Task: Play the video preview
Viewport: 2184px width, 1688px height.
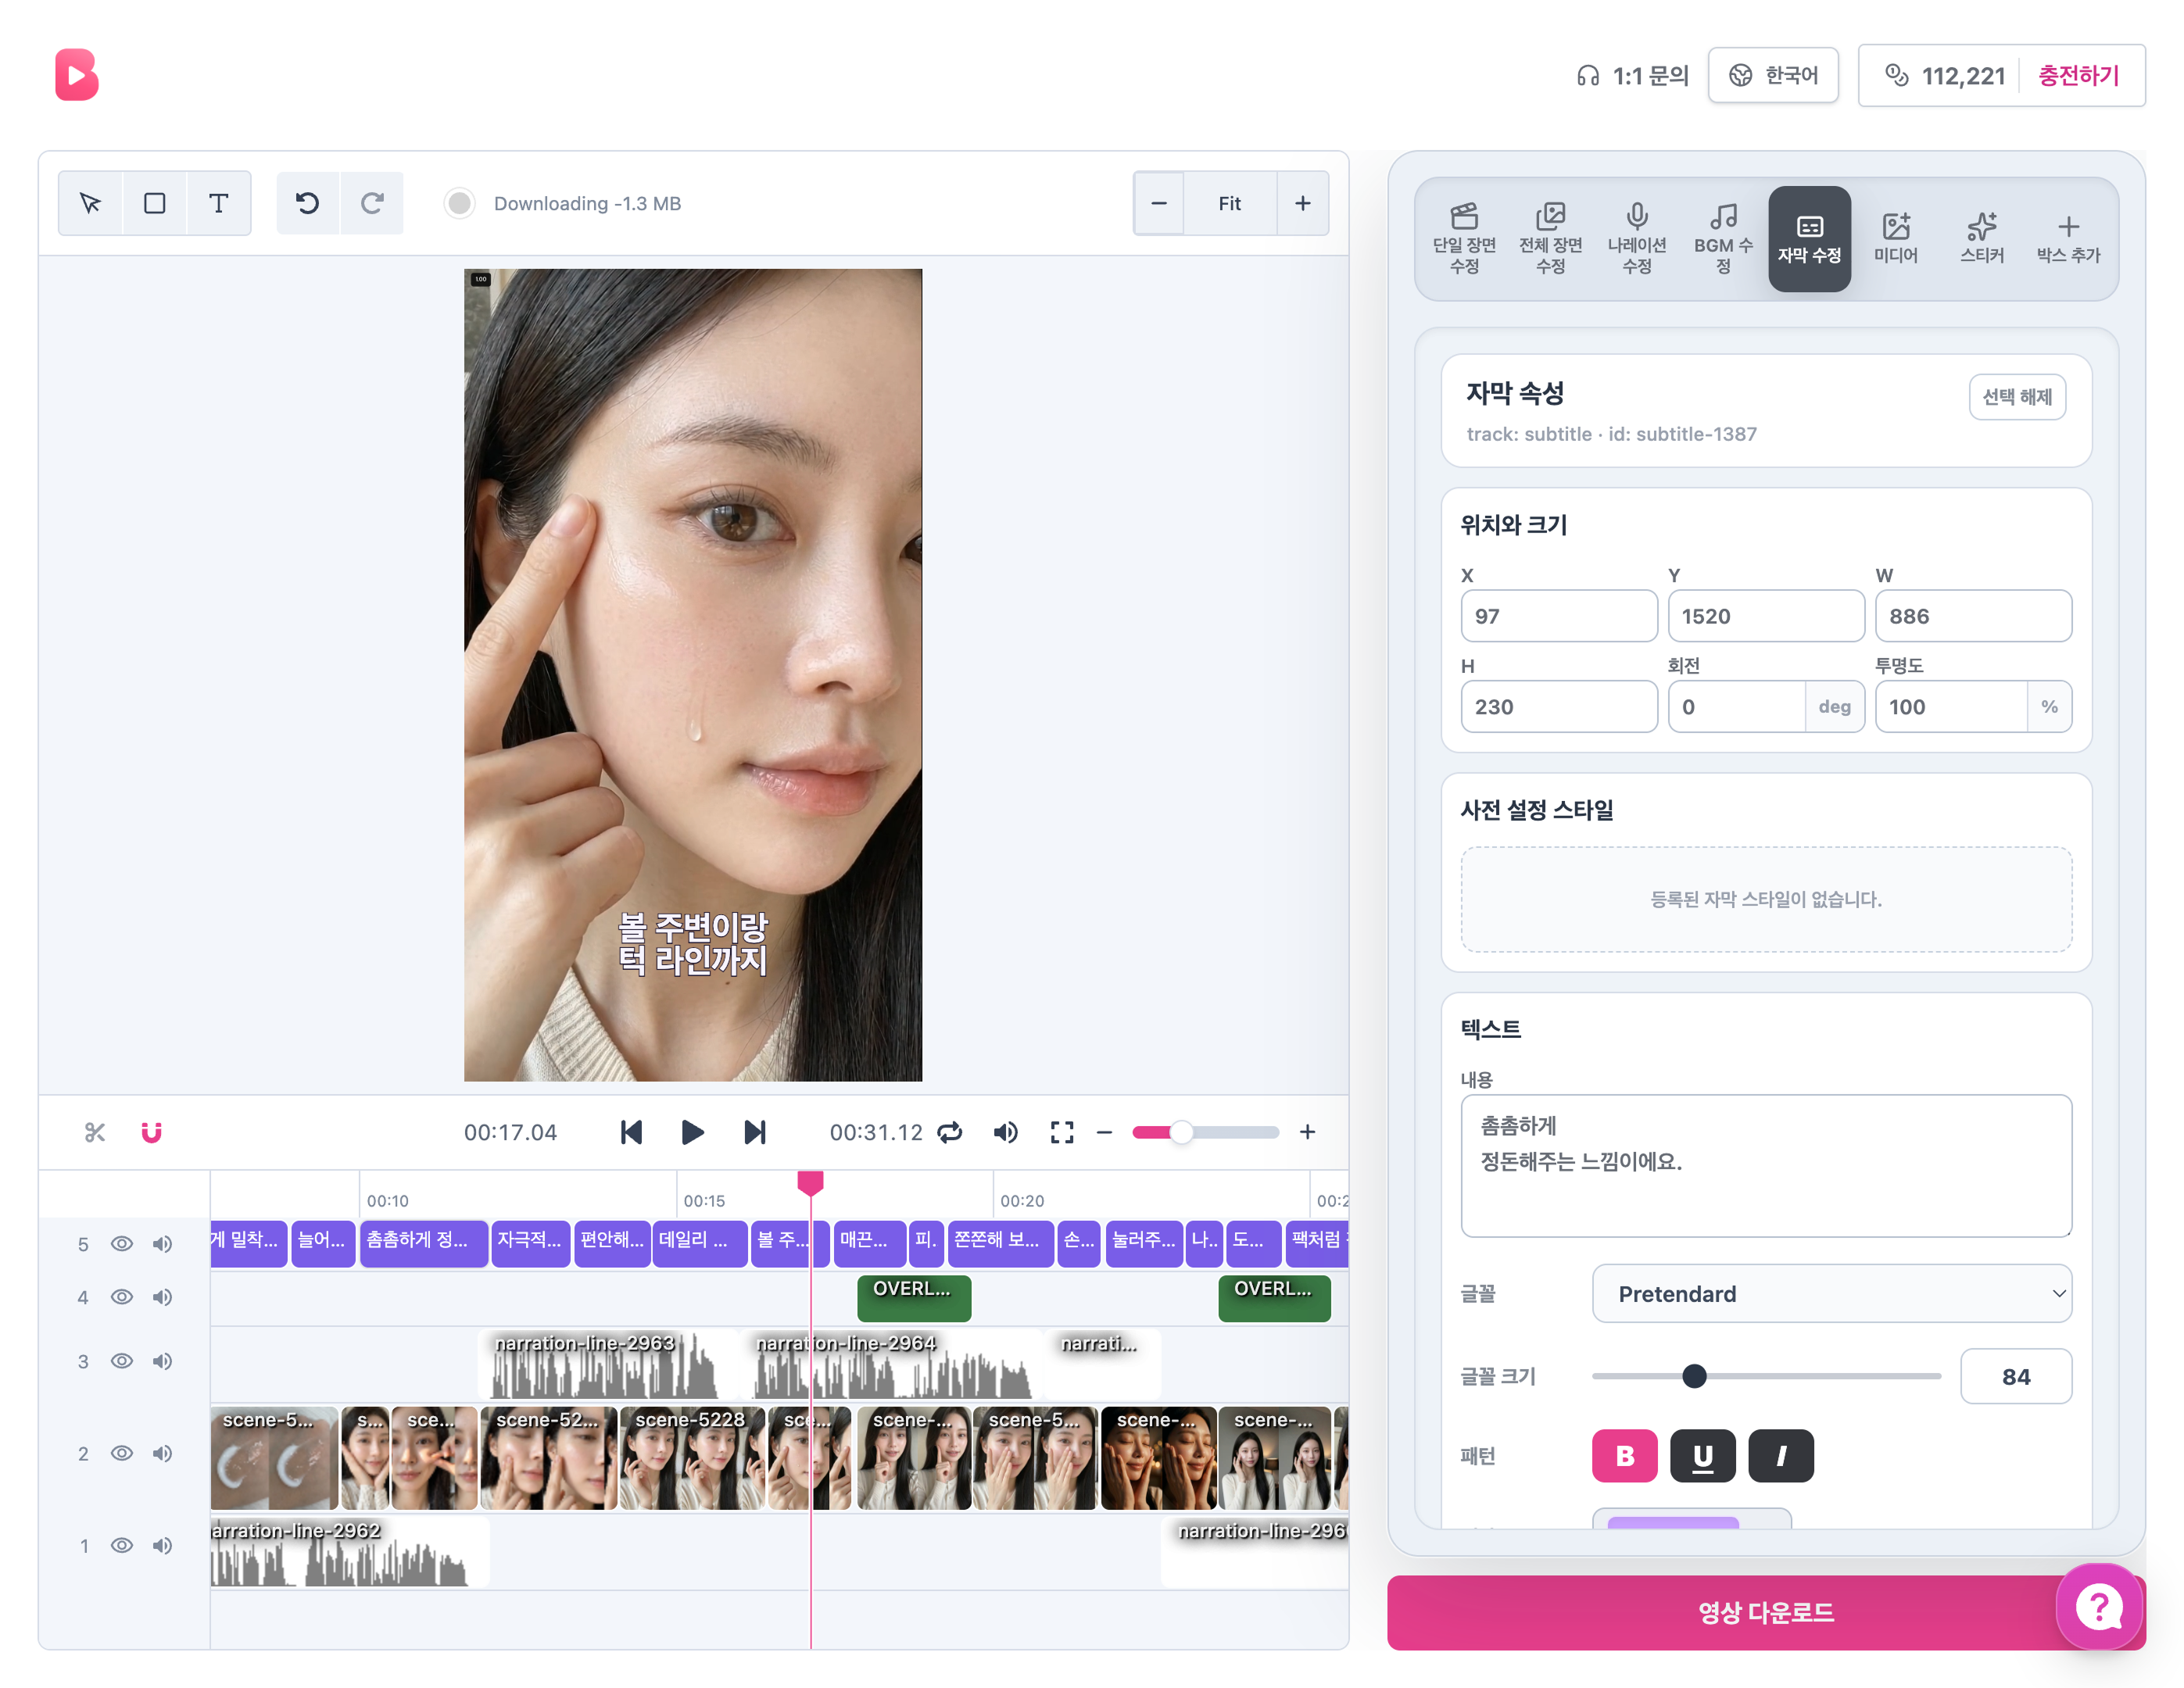Action: pos(692,1132)
